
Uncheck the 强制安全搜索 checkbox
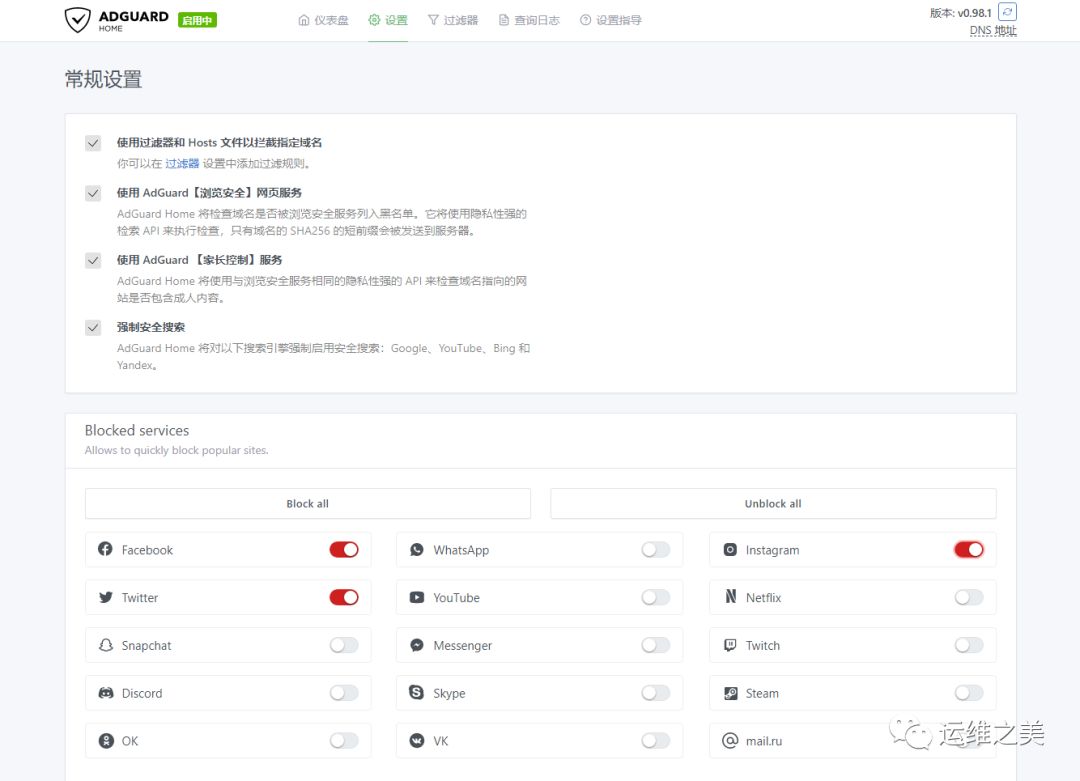coord(93,328)
